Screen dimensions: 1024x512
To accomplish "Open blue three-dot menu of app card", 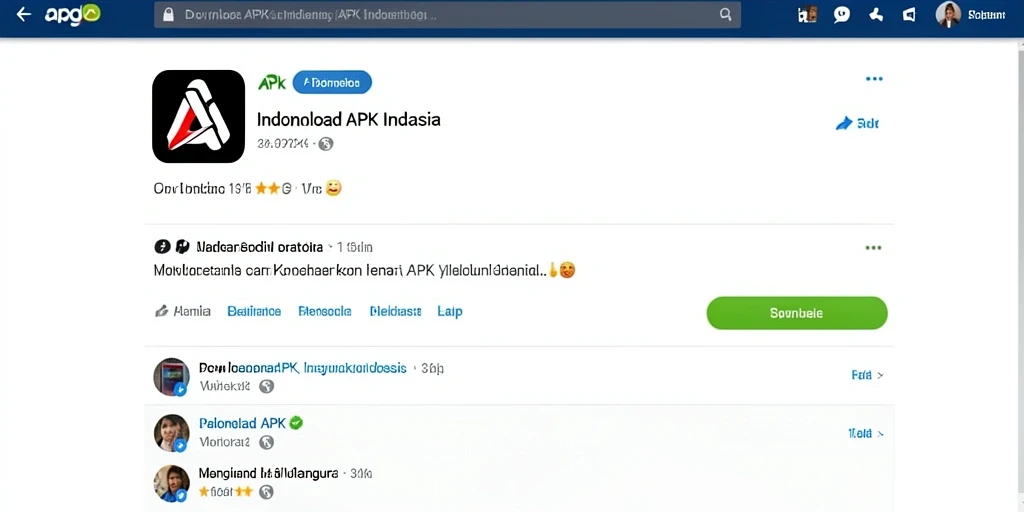I will point(874,79).
